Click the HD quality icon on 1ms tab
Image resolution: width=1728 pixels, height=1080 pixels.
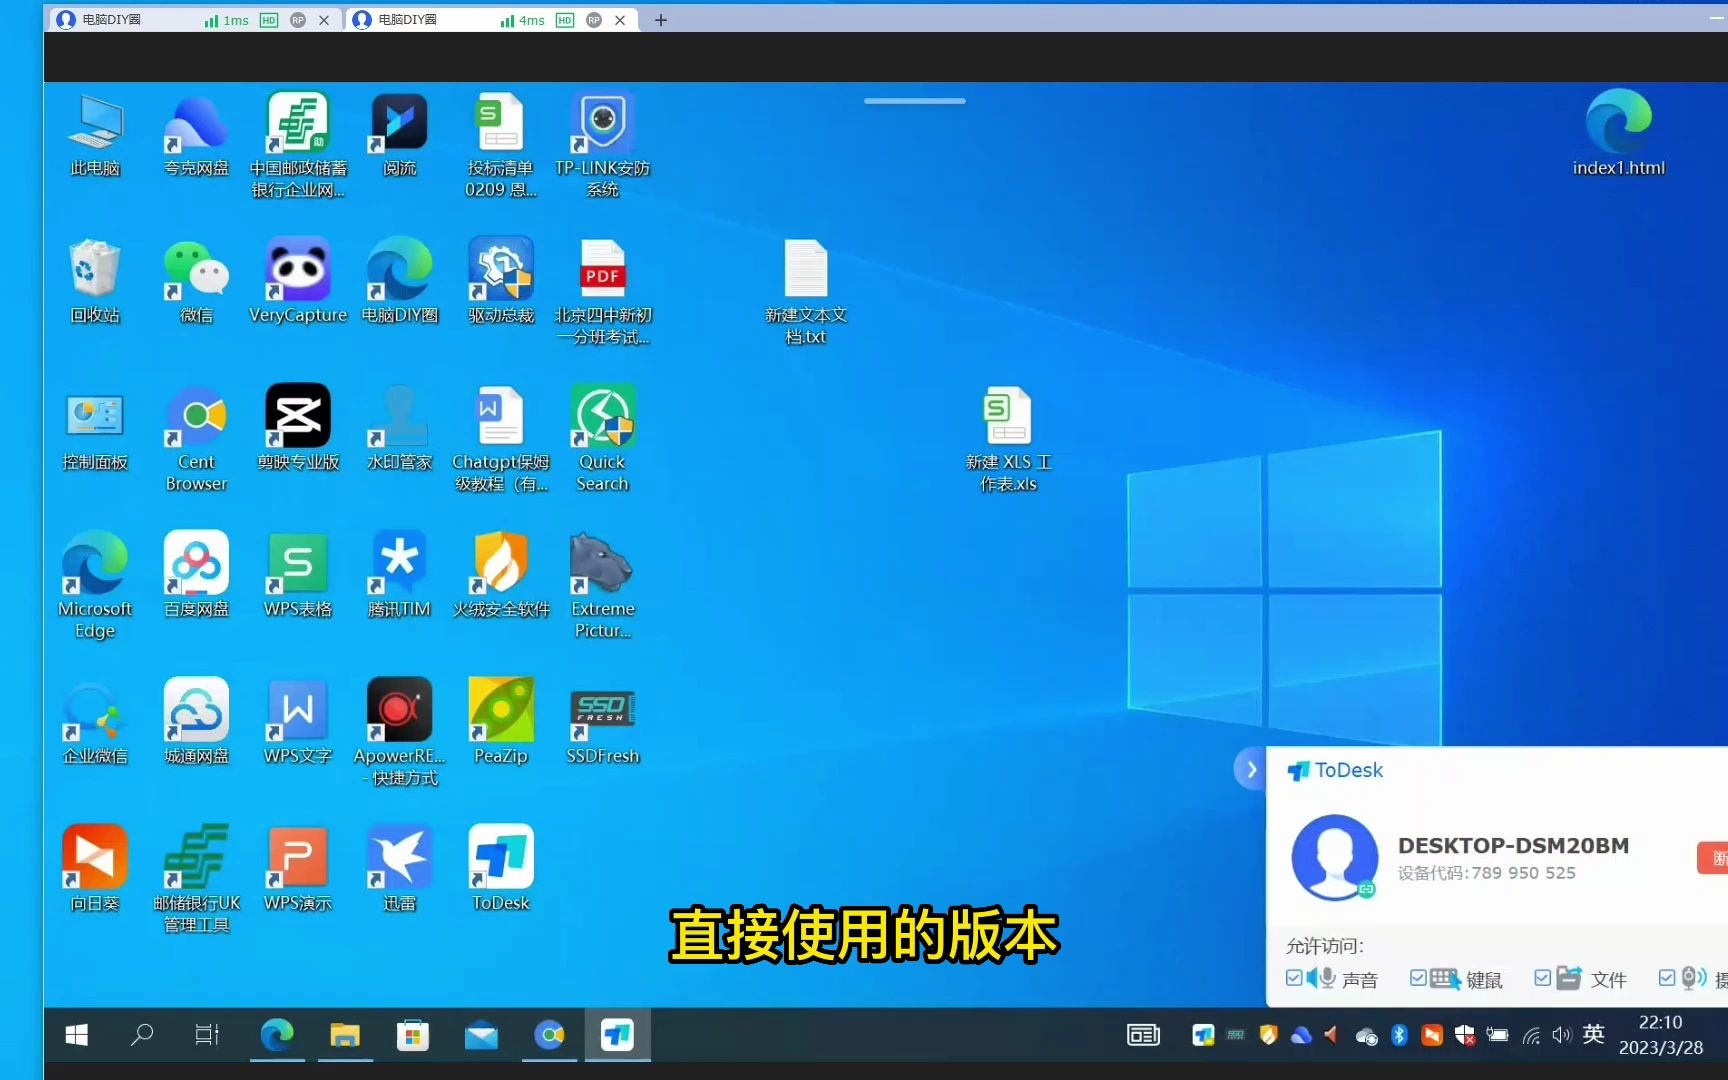point(269,20)
